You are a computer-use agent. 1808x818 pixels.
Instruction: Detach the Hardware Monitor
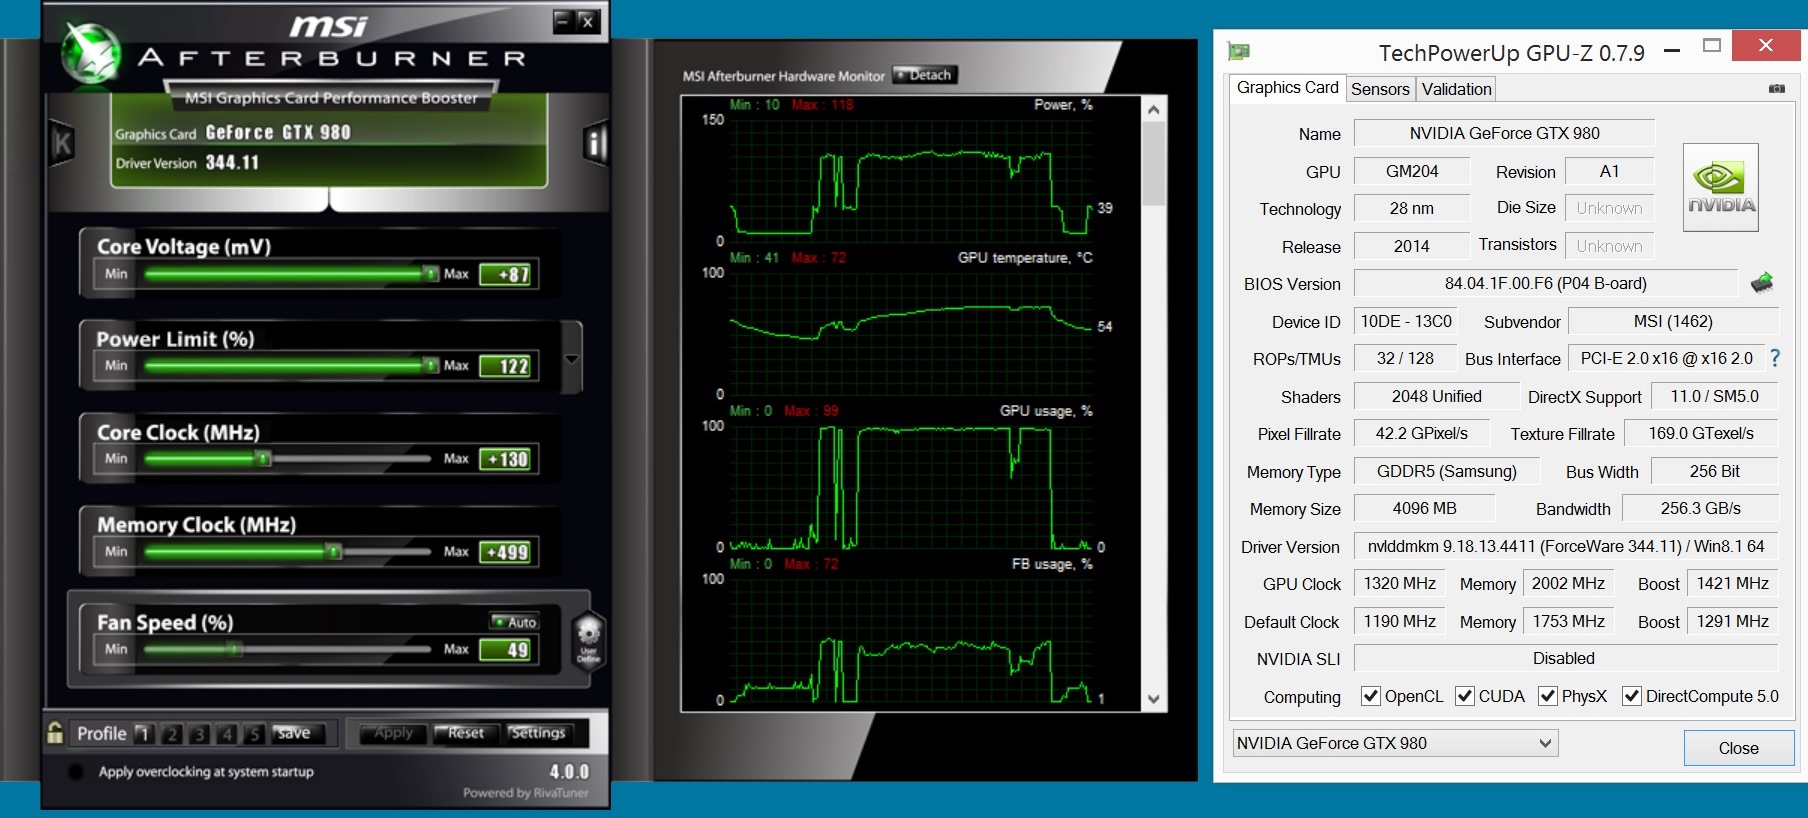[x=925, y=75]
